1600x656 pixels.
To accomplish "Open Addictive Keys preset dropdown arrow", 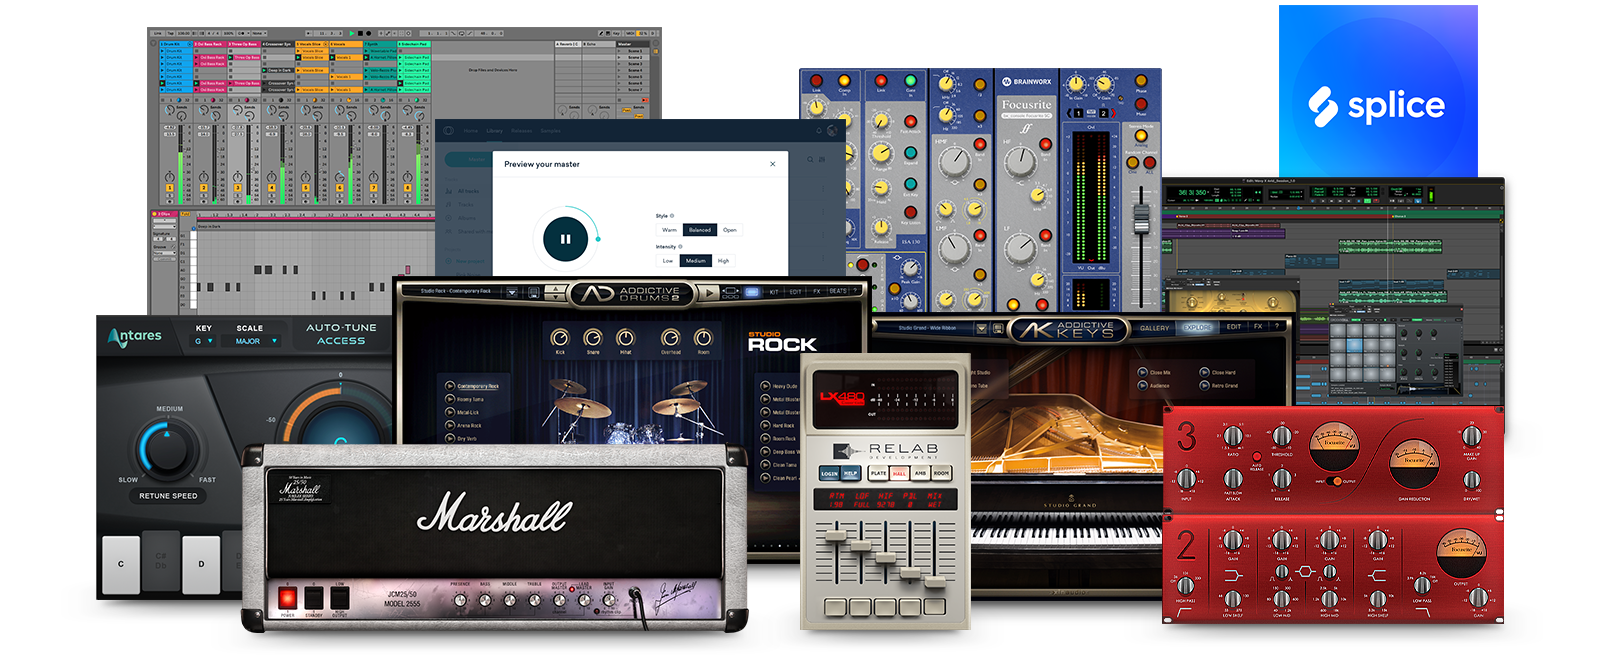I will 982,328.
